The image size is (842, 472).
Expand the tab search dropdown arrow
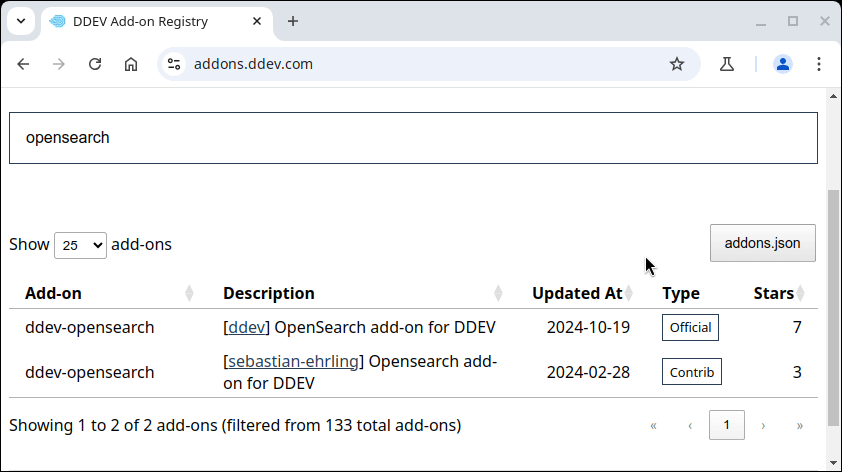21,21
